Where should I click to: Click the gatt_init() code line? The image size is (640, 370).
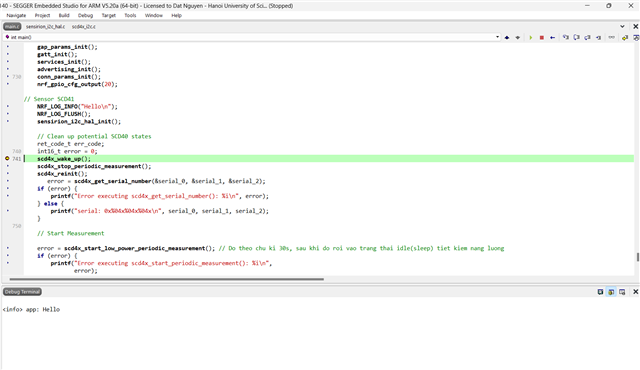click(x=57, y=54)
